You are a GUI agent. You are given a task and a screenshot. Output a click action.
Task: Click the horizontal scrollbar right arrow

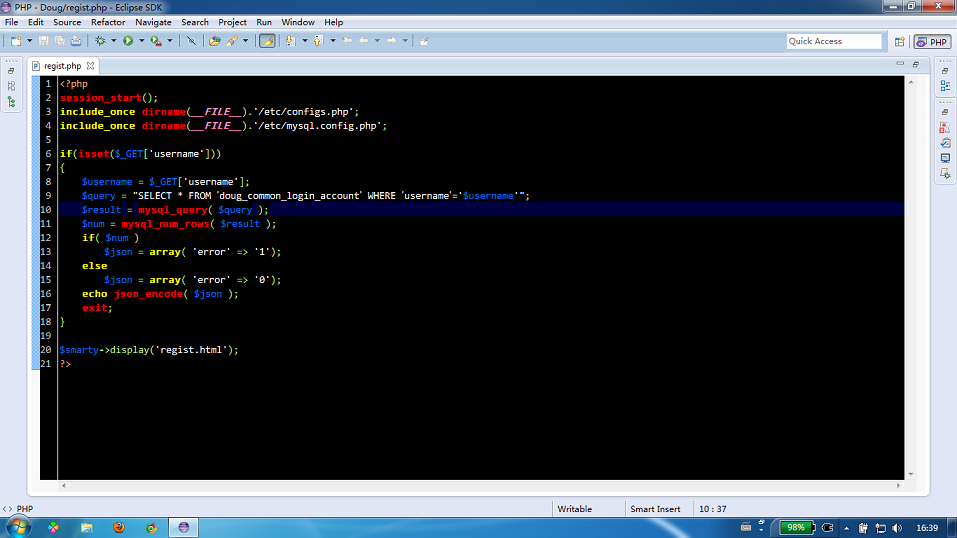pos(898,486)
